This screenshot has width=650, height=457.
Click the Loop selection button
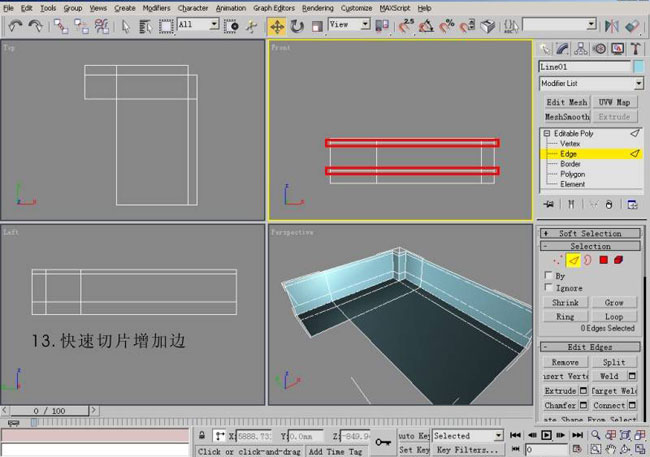614,317
